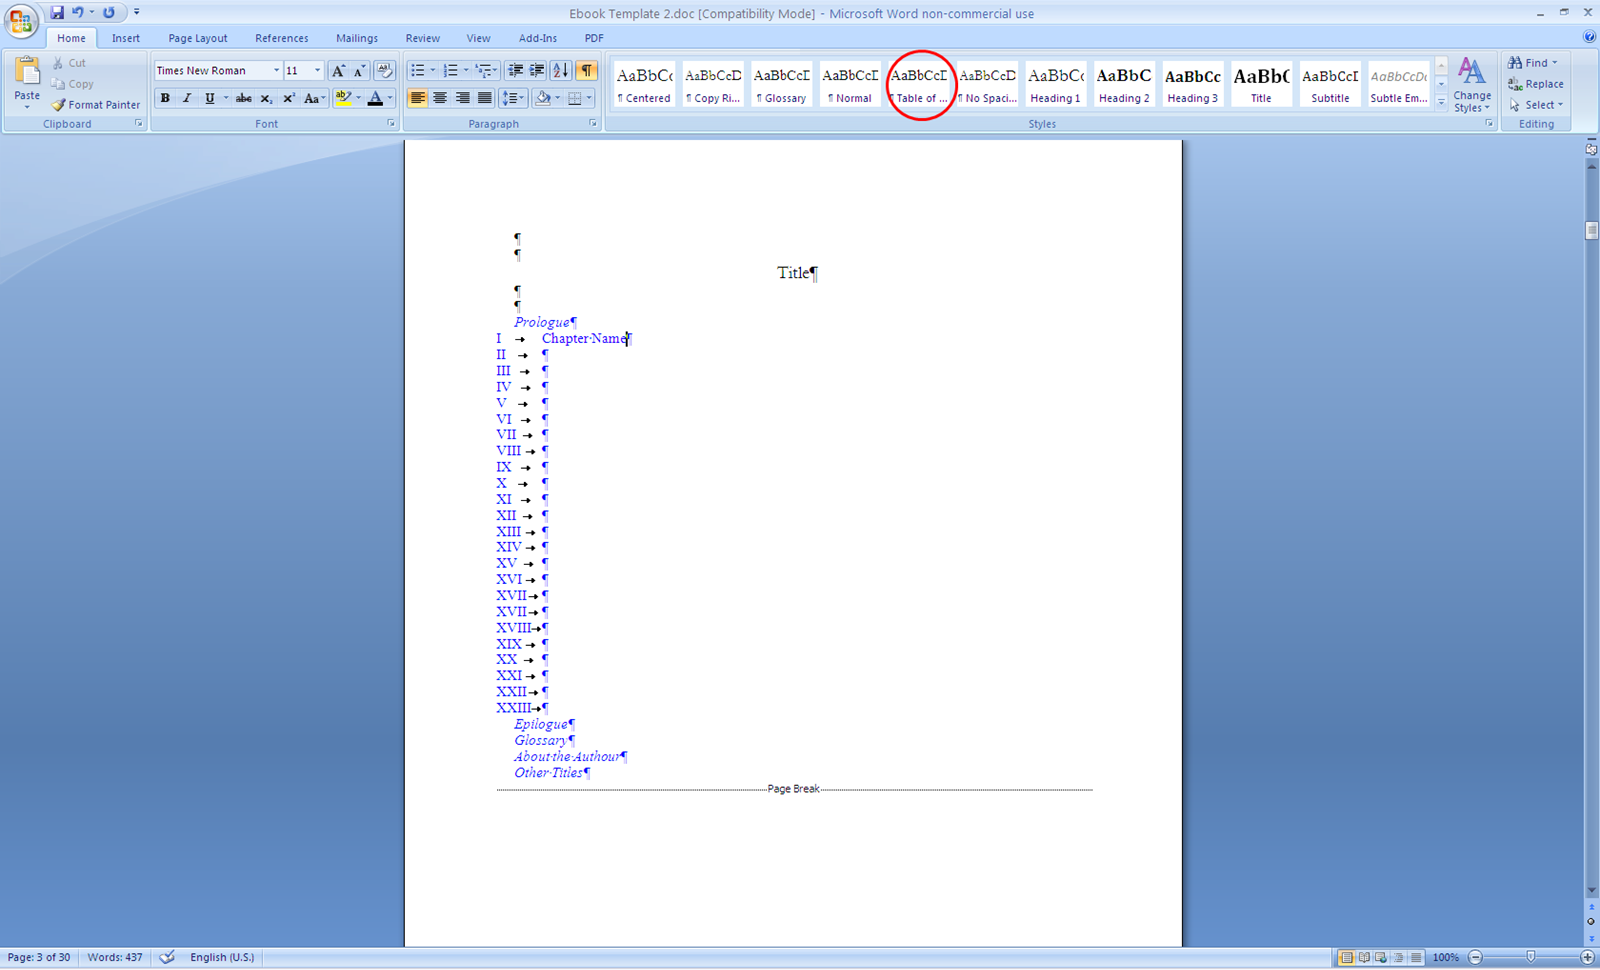Select the Format Painter tool
This screenshot has width=1600, height=970.
tap(95, 104)
